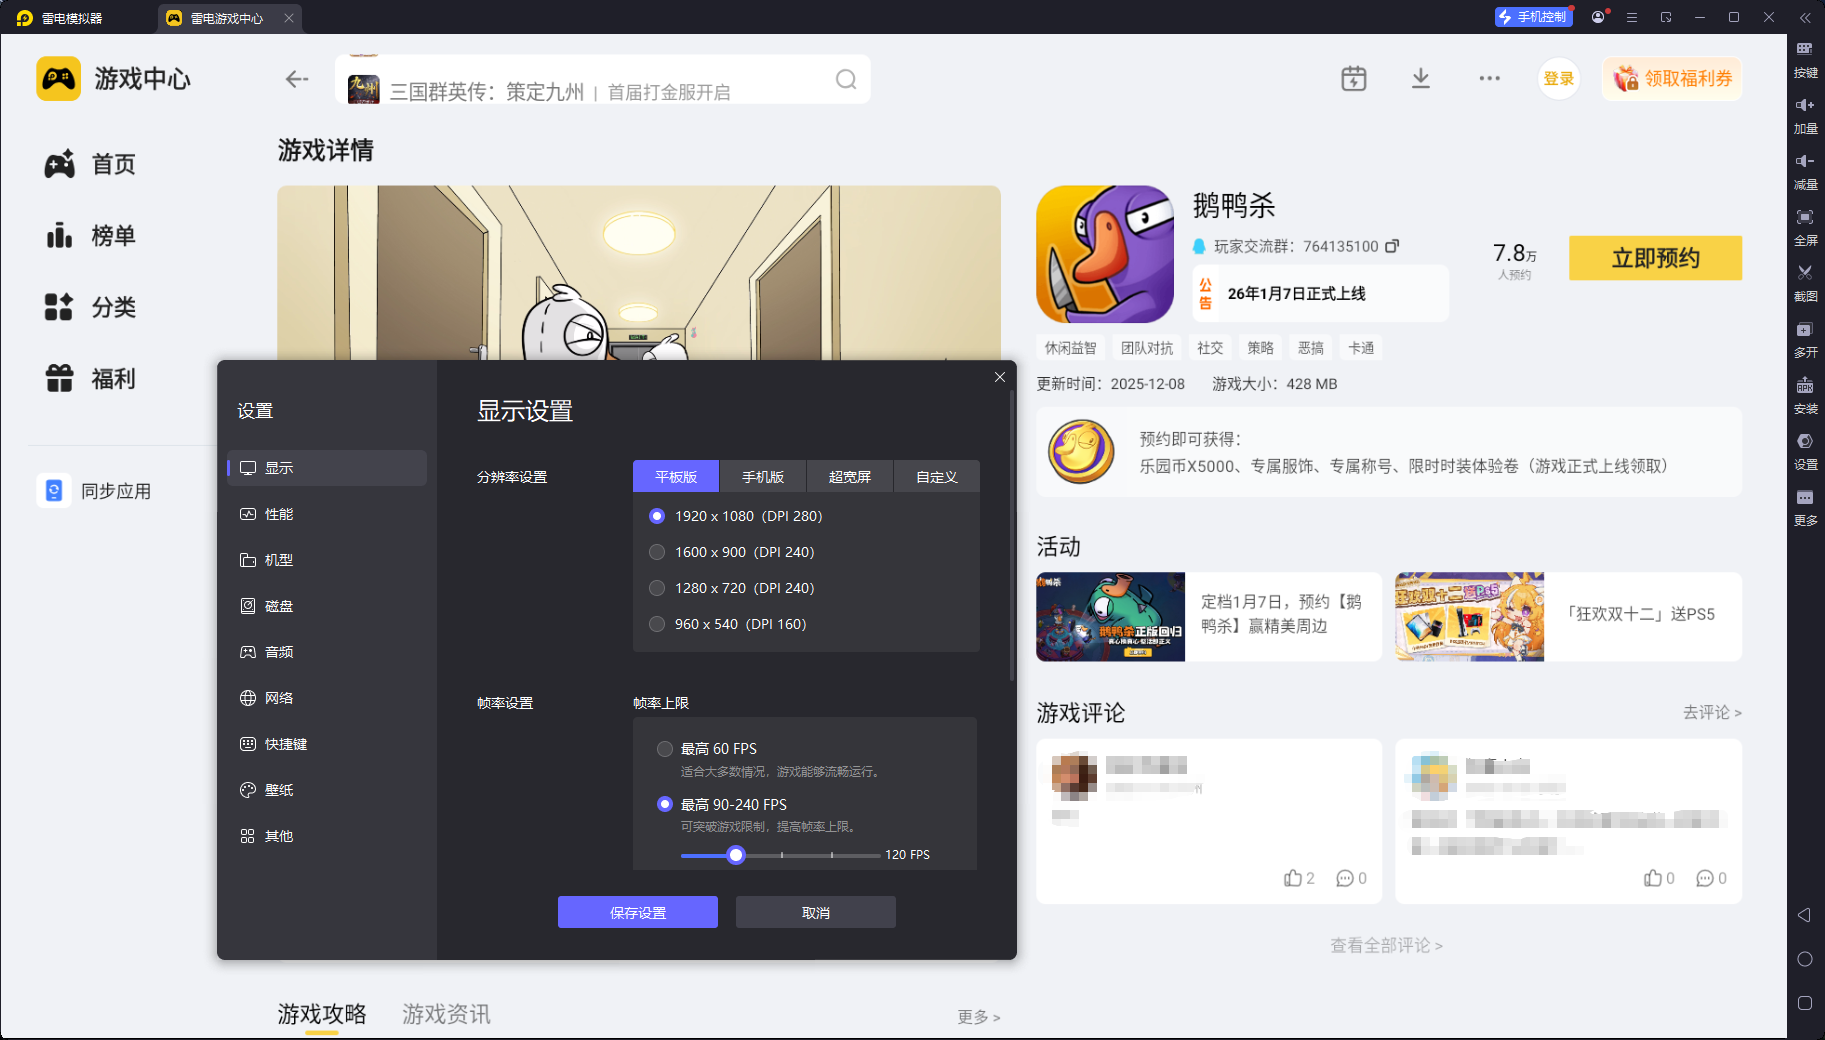Collapse the right sidebar chevrons
Image resolution: width=1825 pixels, height=1040 pixels.
1805,17
